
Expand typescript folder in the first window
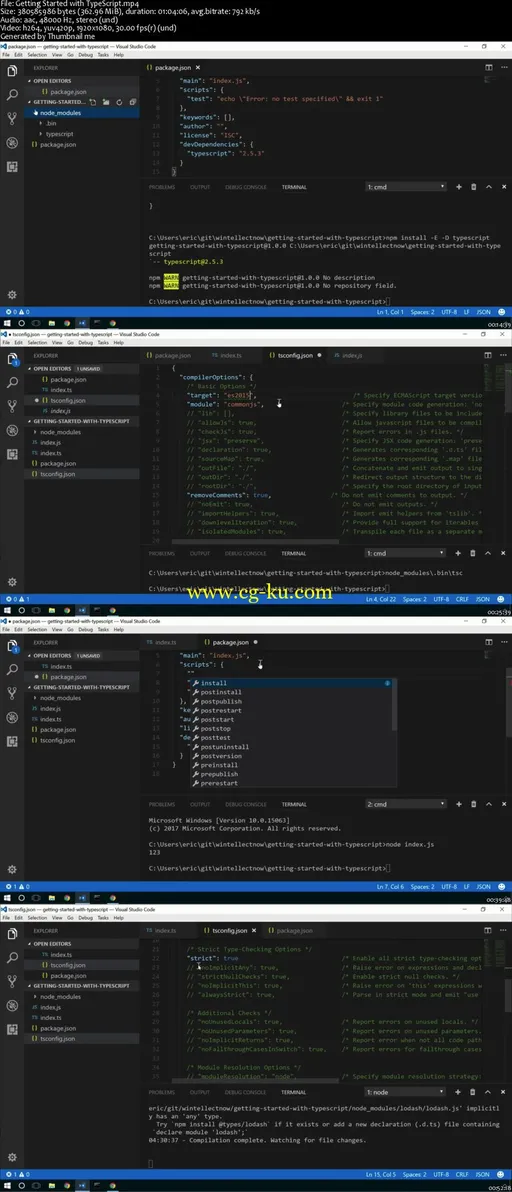(82, 134)
